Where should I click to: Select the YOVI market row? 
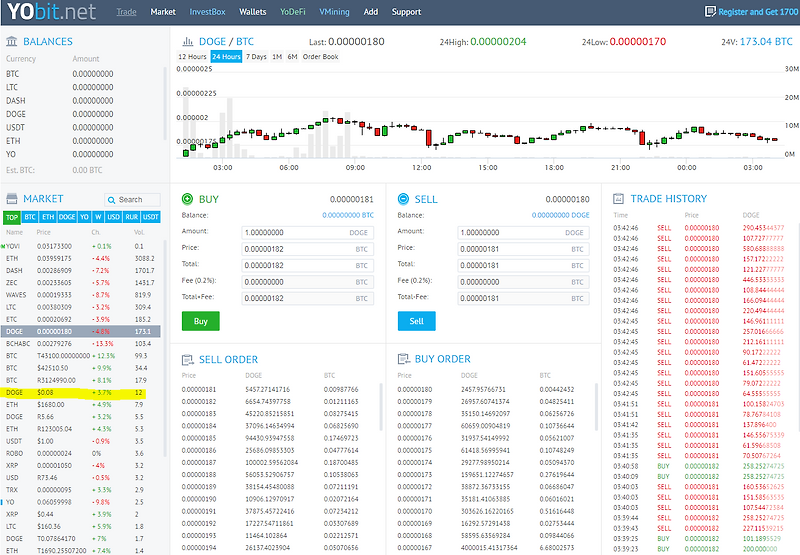coord(81,246)
